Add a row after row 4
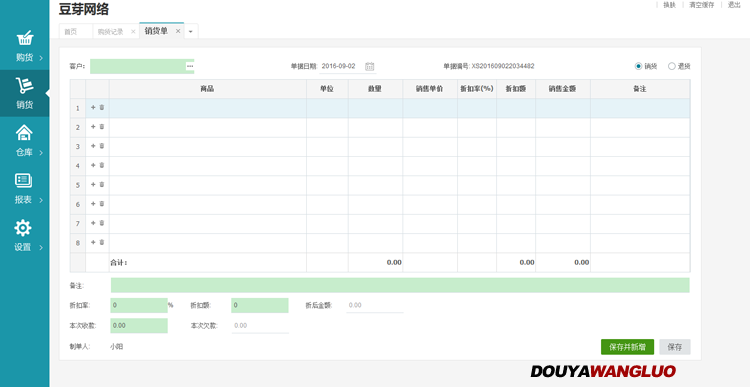Viewport: 750px width, 387px height. click(x=93, y=165)
